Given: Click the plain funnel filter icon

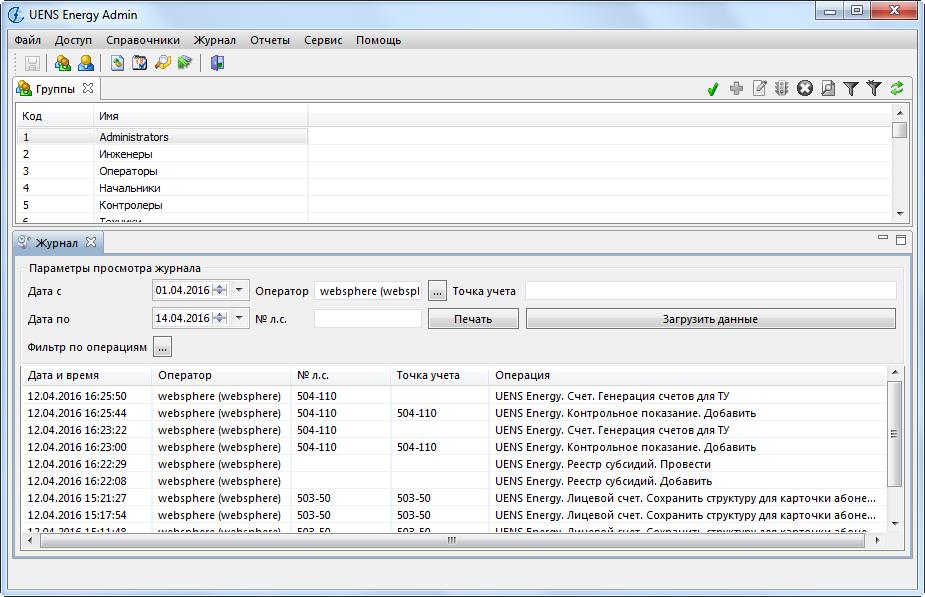Looking at the screenshot, I should click(x=851, y=88).
